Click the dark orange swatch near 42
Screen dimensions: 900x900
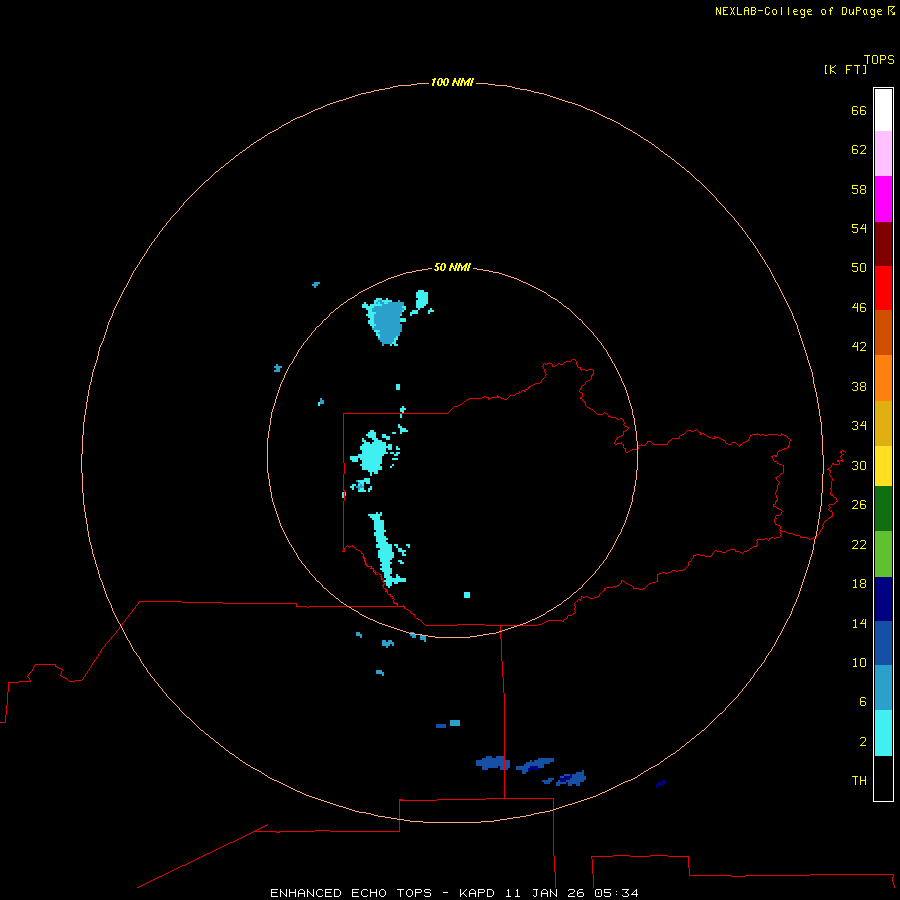(883, 333)
